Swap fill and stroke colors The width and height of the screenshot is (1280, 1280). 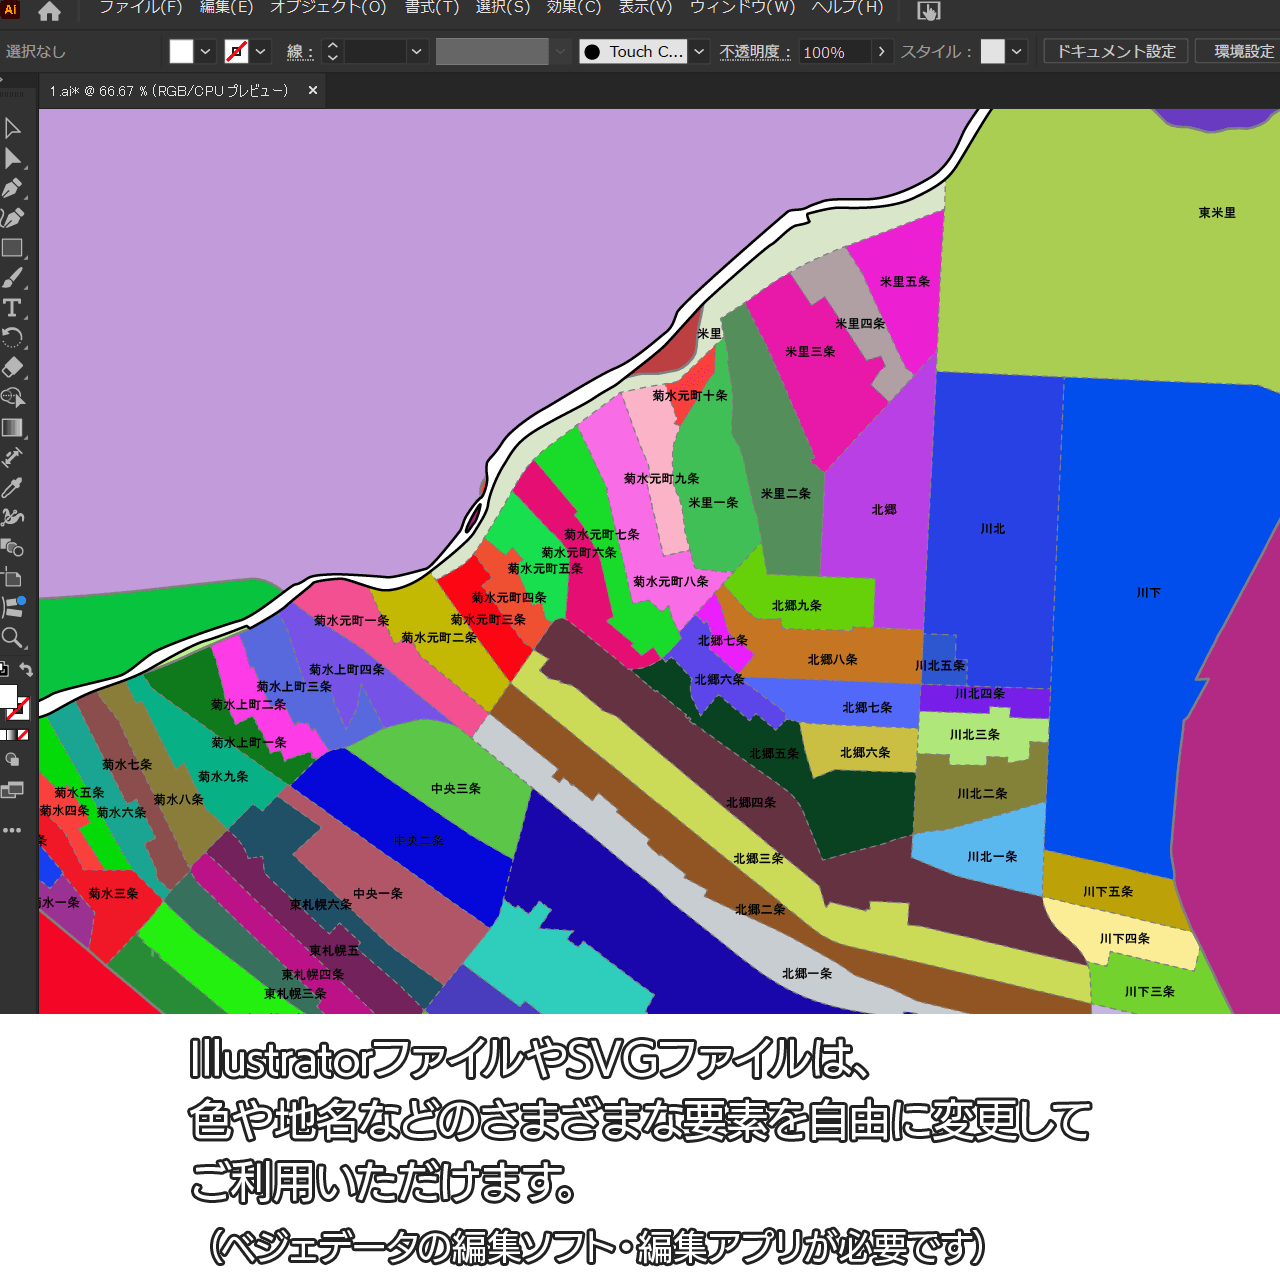tap(27, 670)
